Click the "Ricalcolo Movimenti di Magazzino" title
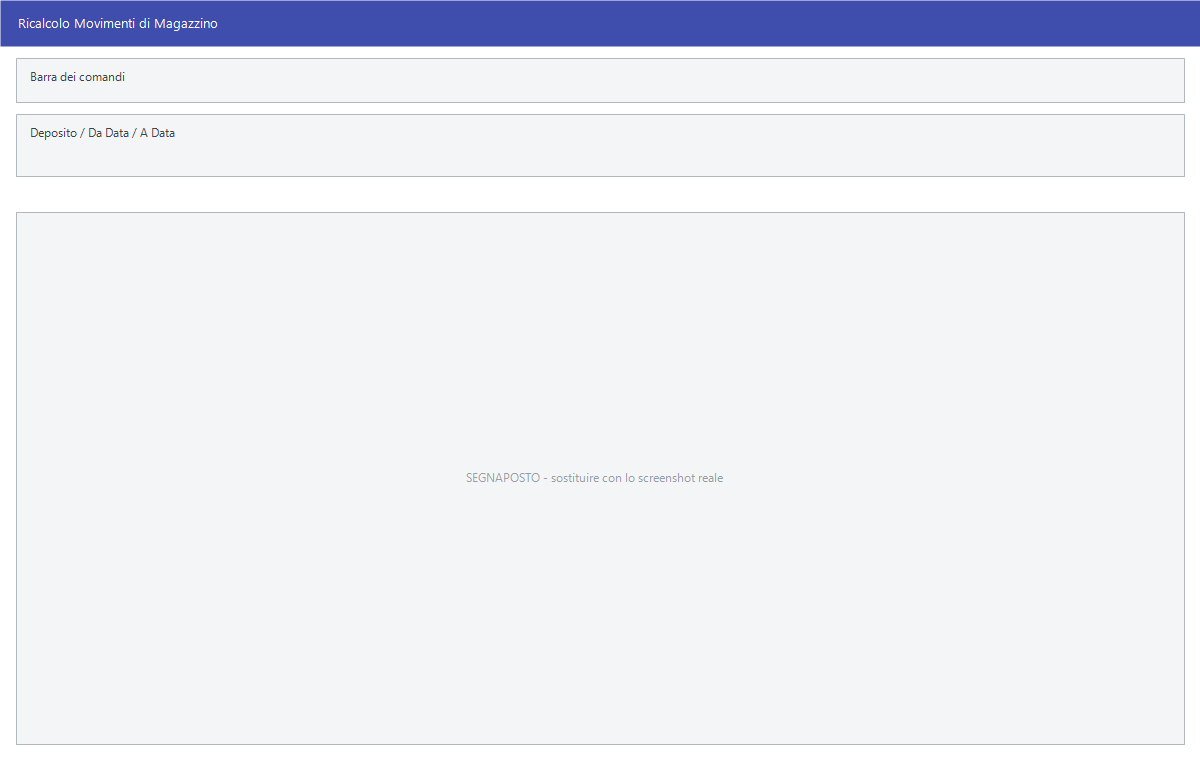The width and height of the screenshot is (1200, 760). pyautogui.click(x=118, y=23)
